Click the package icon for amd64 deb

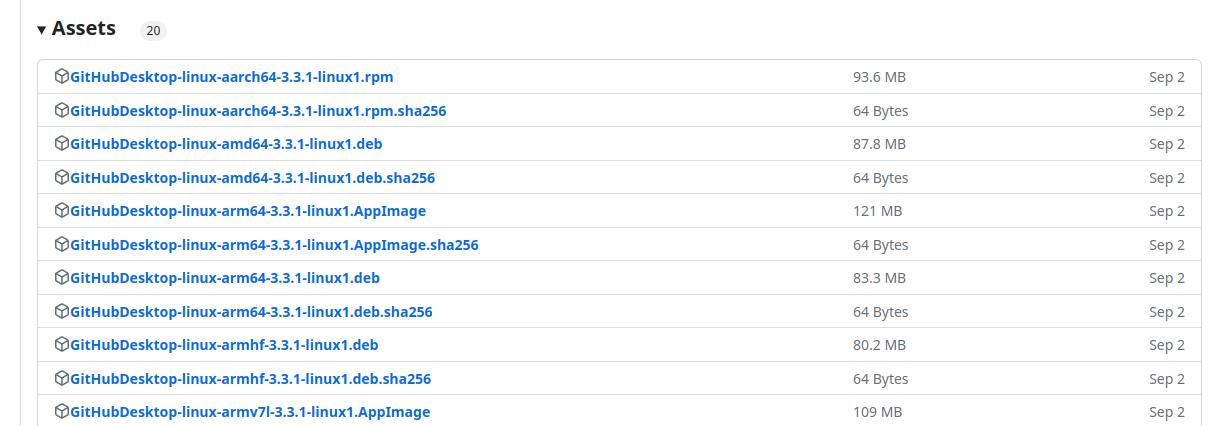[62, 144]
